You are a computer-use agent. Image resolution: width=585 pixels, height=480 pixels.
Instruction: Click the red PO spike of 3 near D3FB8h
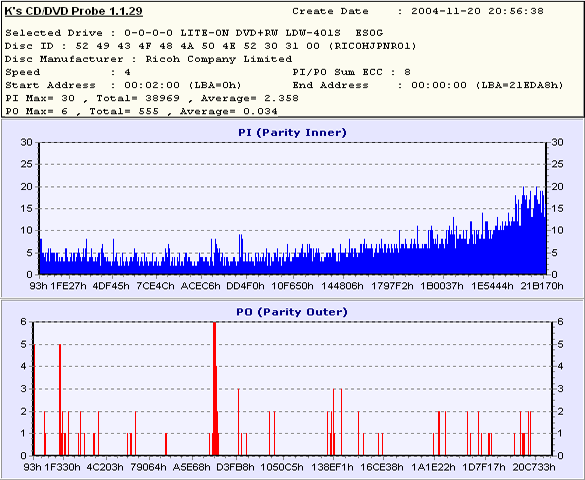238,422
